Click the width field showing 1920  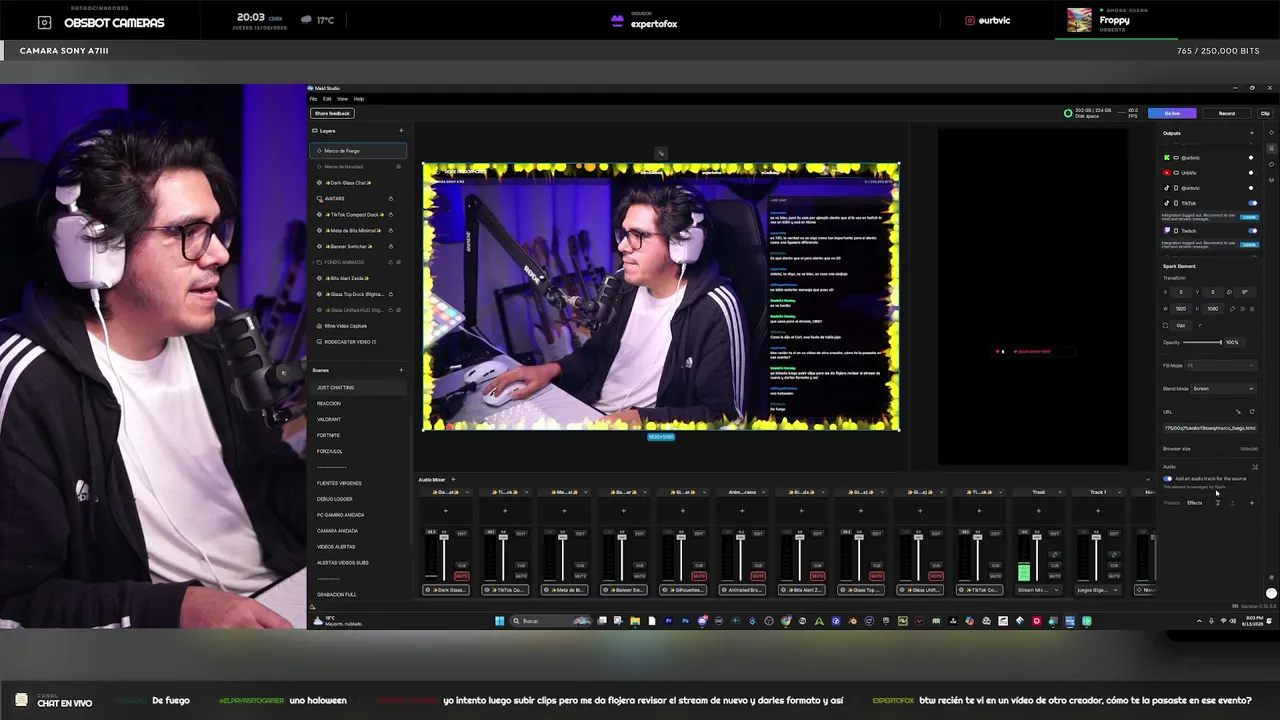[1181, 309]
